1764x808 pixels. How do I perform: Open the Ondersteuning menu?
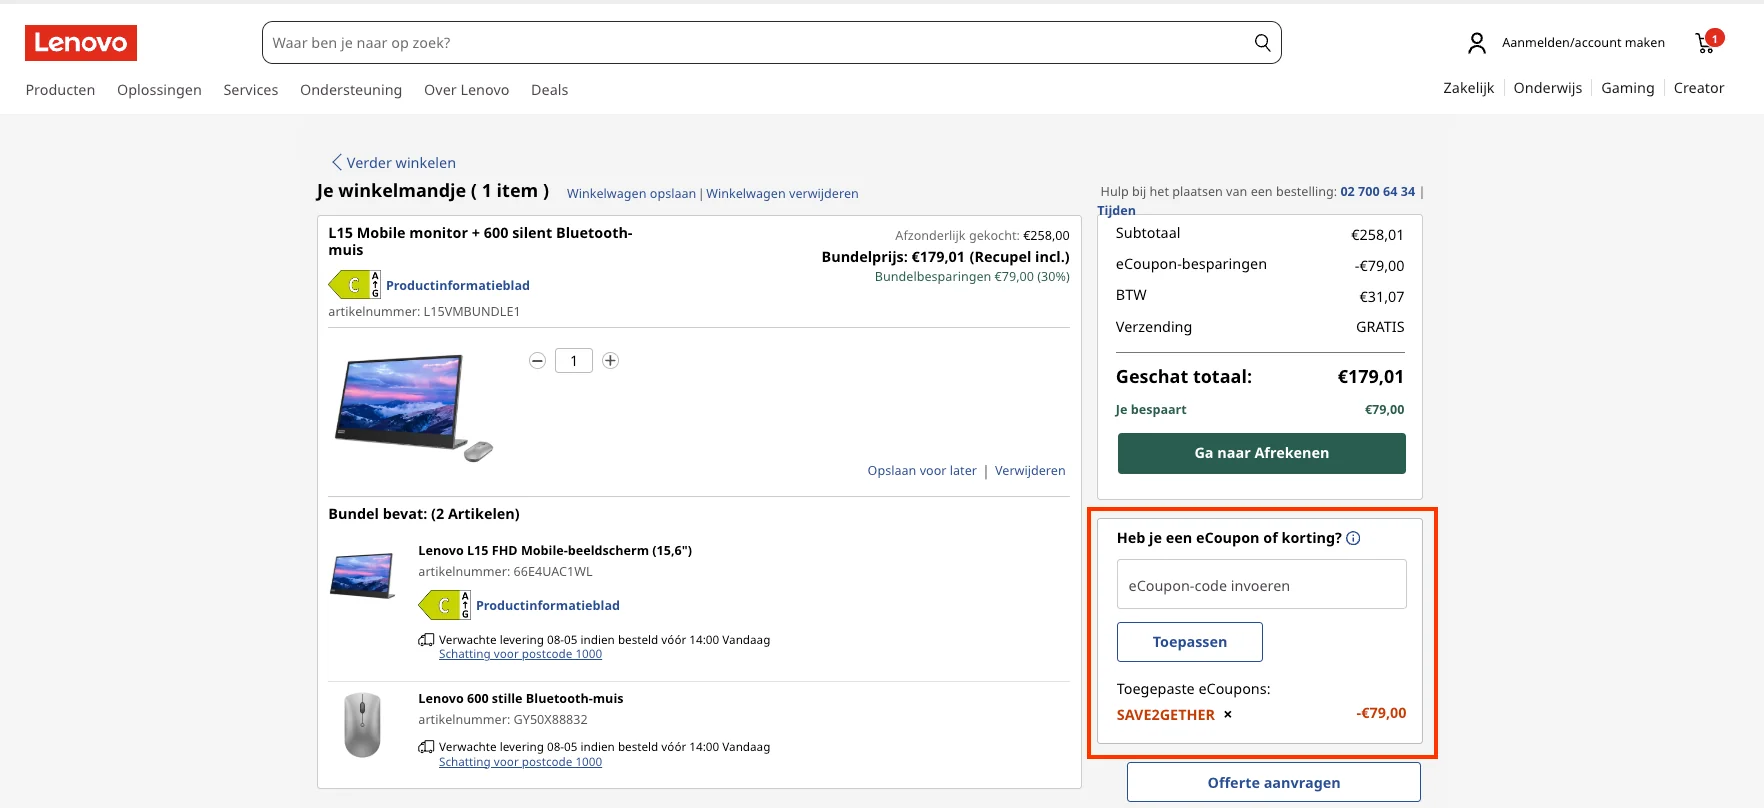tap(351, 90)
